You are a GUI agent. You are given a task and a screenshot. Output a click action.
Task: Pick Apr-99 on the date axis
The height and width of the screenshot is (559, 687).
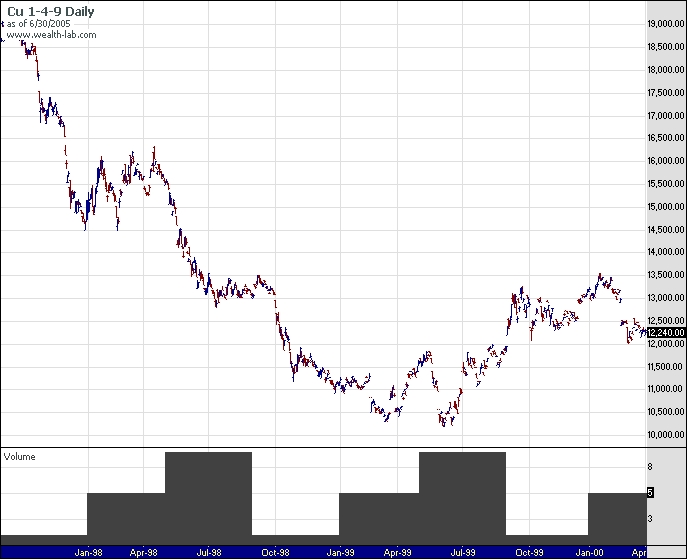tap(399, 551)
